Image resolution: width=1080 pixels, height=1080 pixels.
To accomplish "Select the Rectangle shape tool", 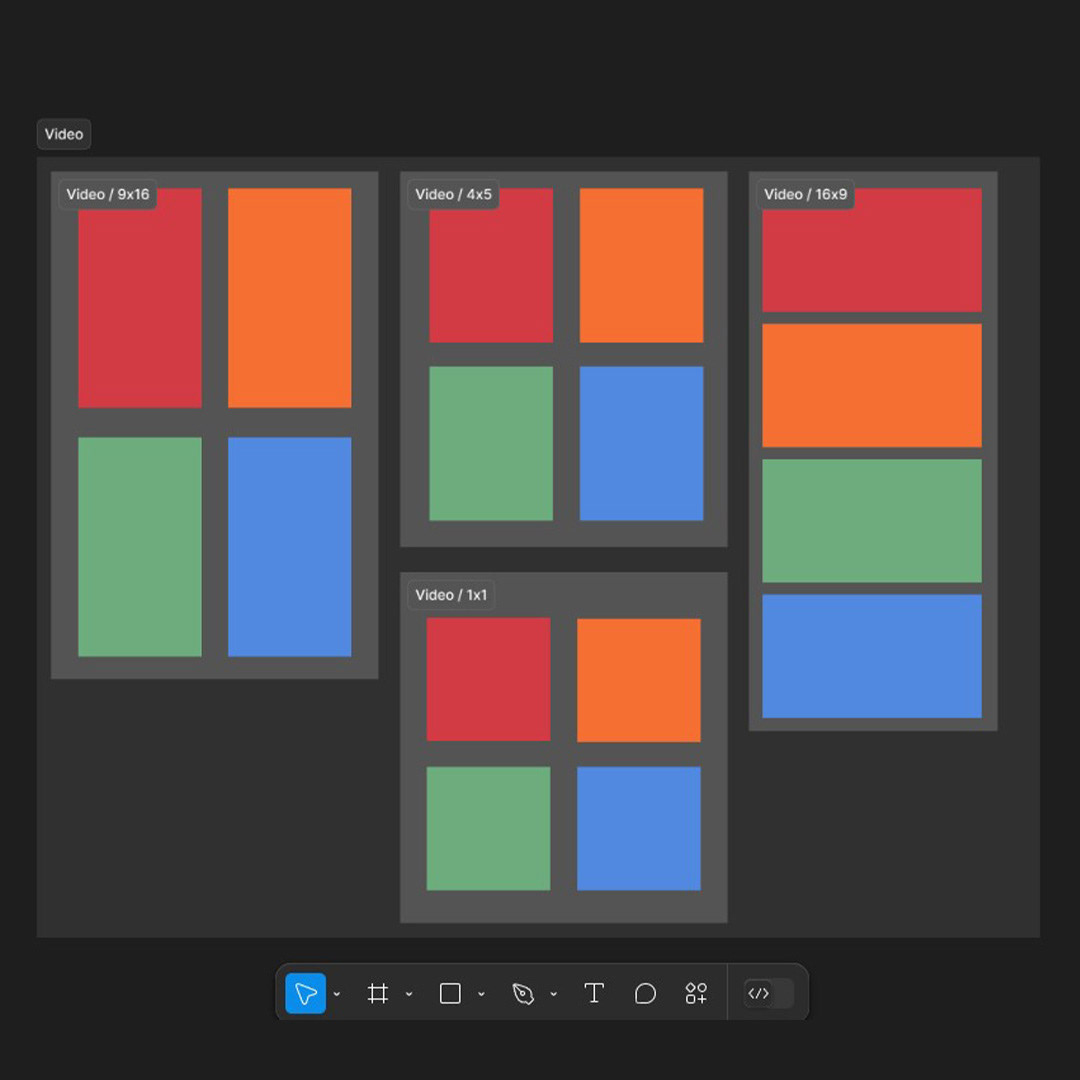I will click(450, 993).
